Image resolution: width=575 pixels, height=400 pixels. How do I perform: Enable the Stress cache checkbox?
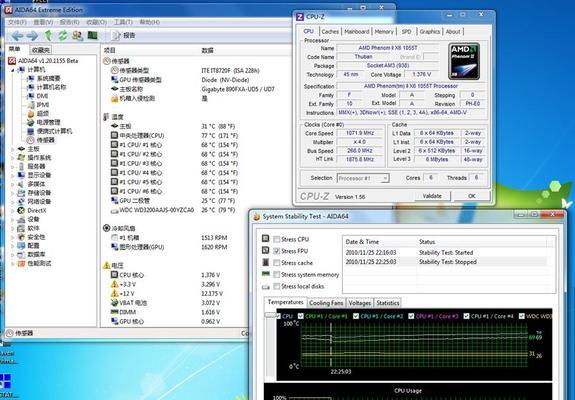coord(276,263)
